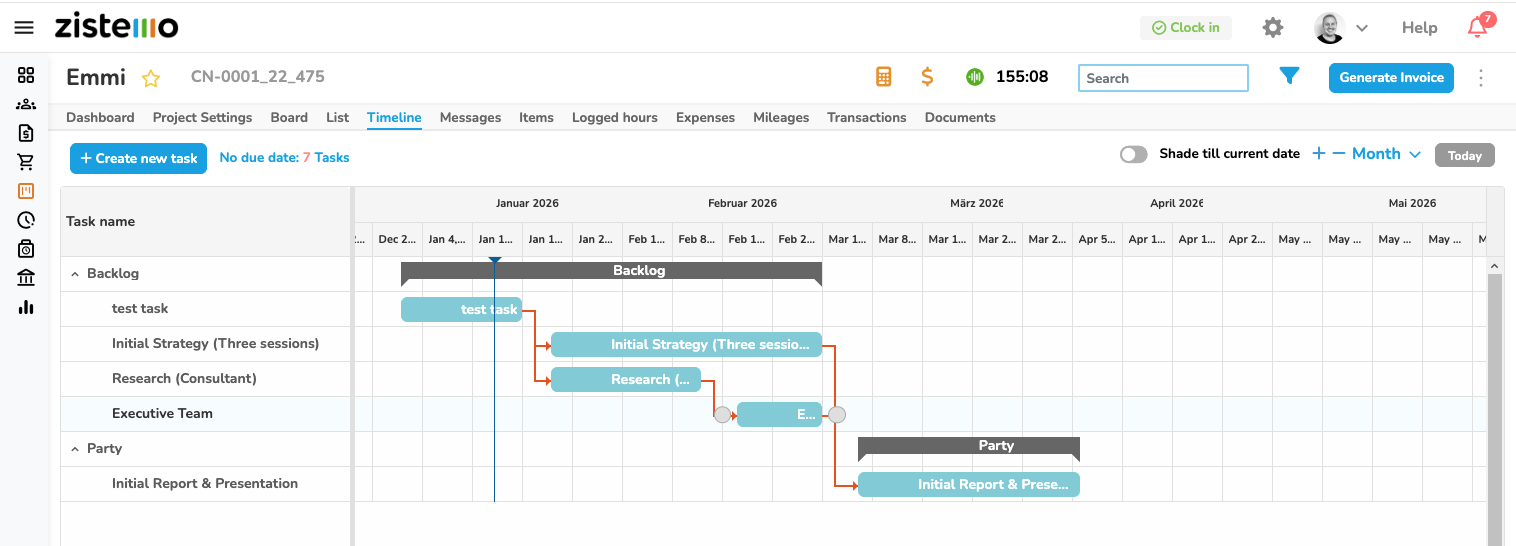1516x546 pixels.
Task: Collapse the Backlog group
Action: click(x=75, y=274)
